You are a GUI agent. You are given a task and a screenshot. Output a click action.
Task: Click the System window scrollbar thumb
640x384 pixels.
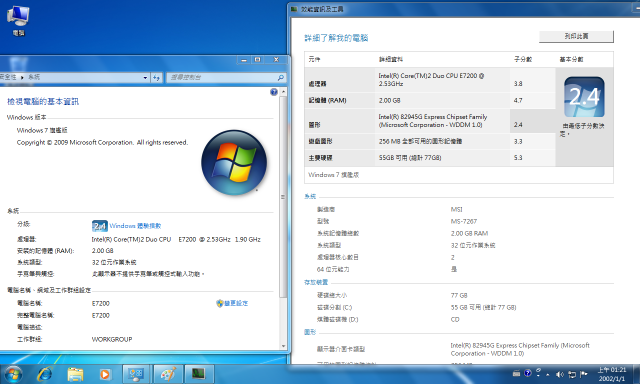[x=283, y=197]
